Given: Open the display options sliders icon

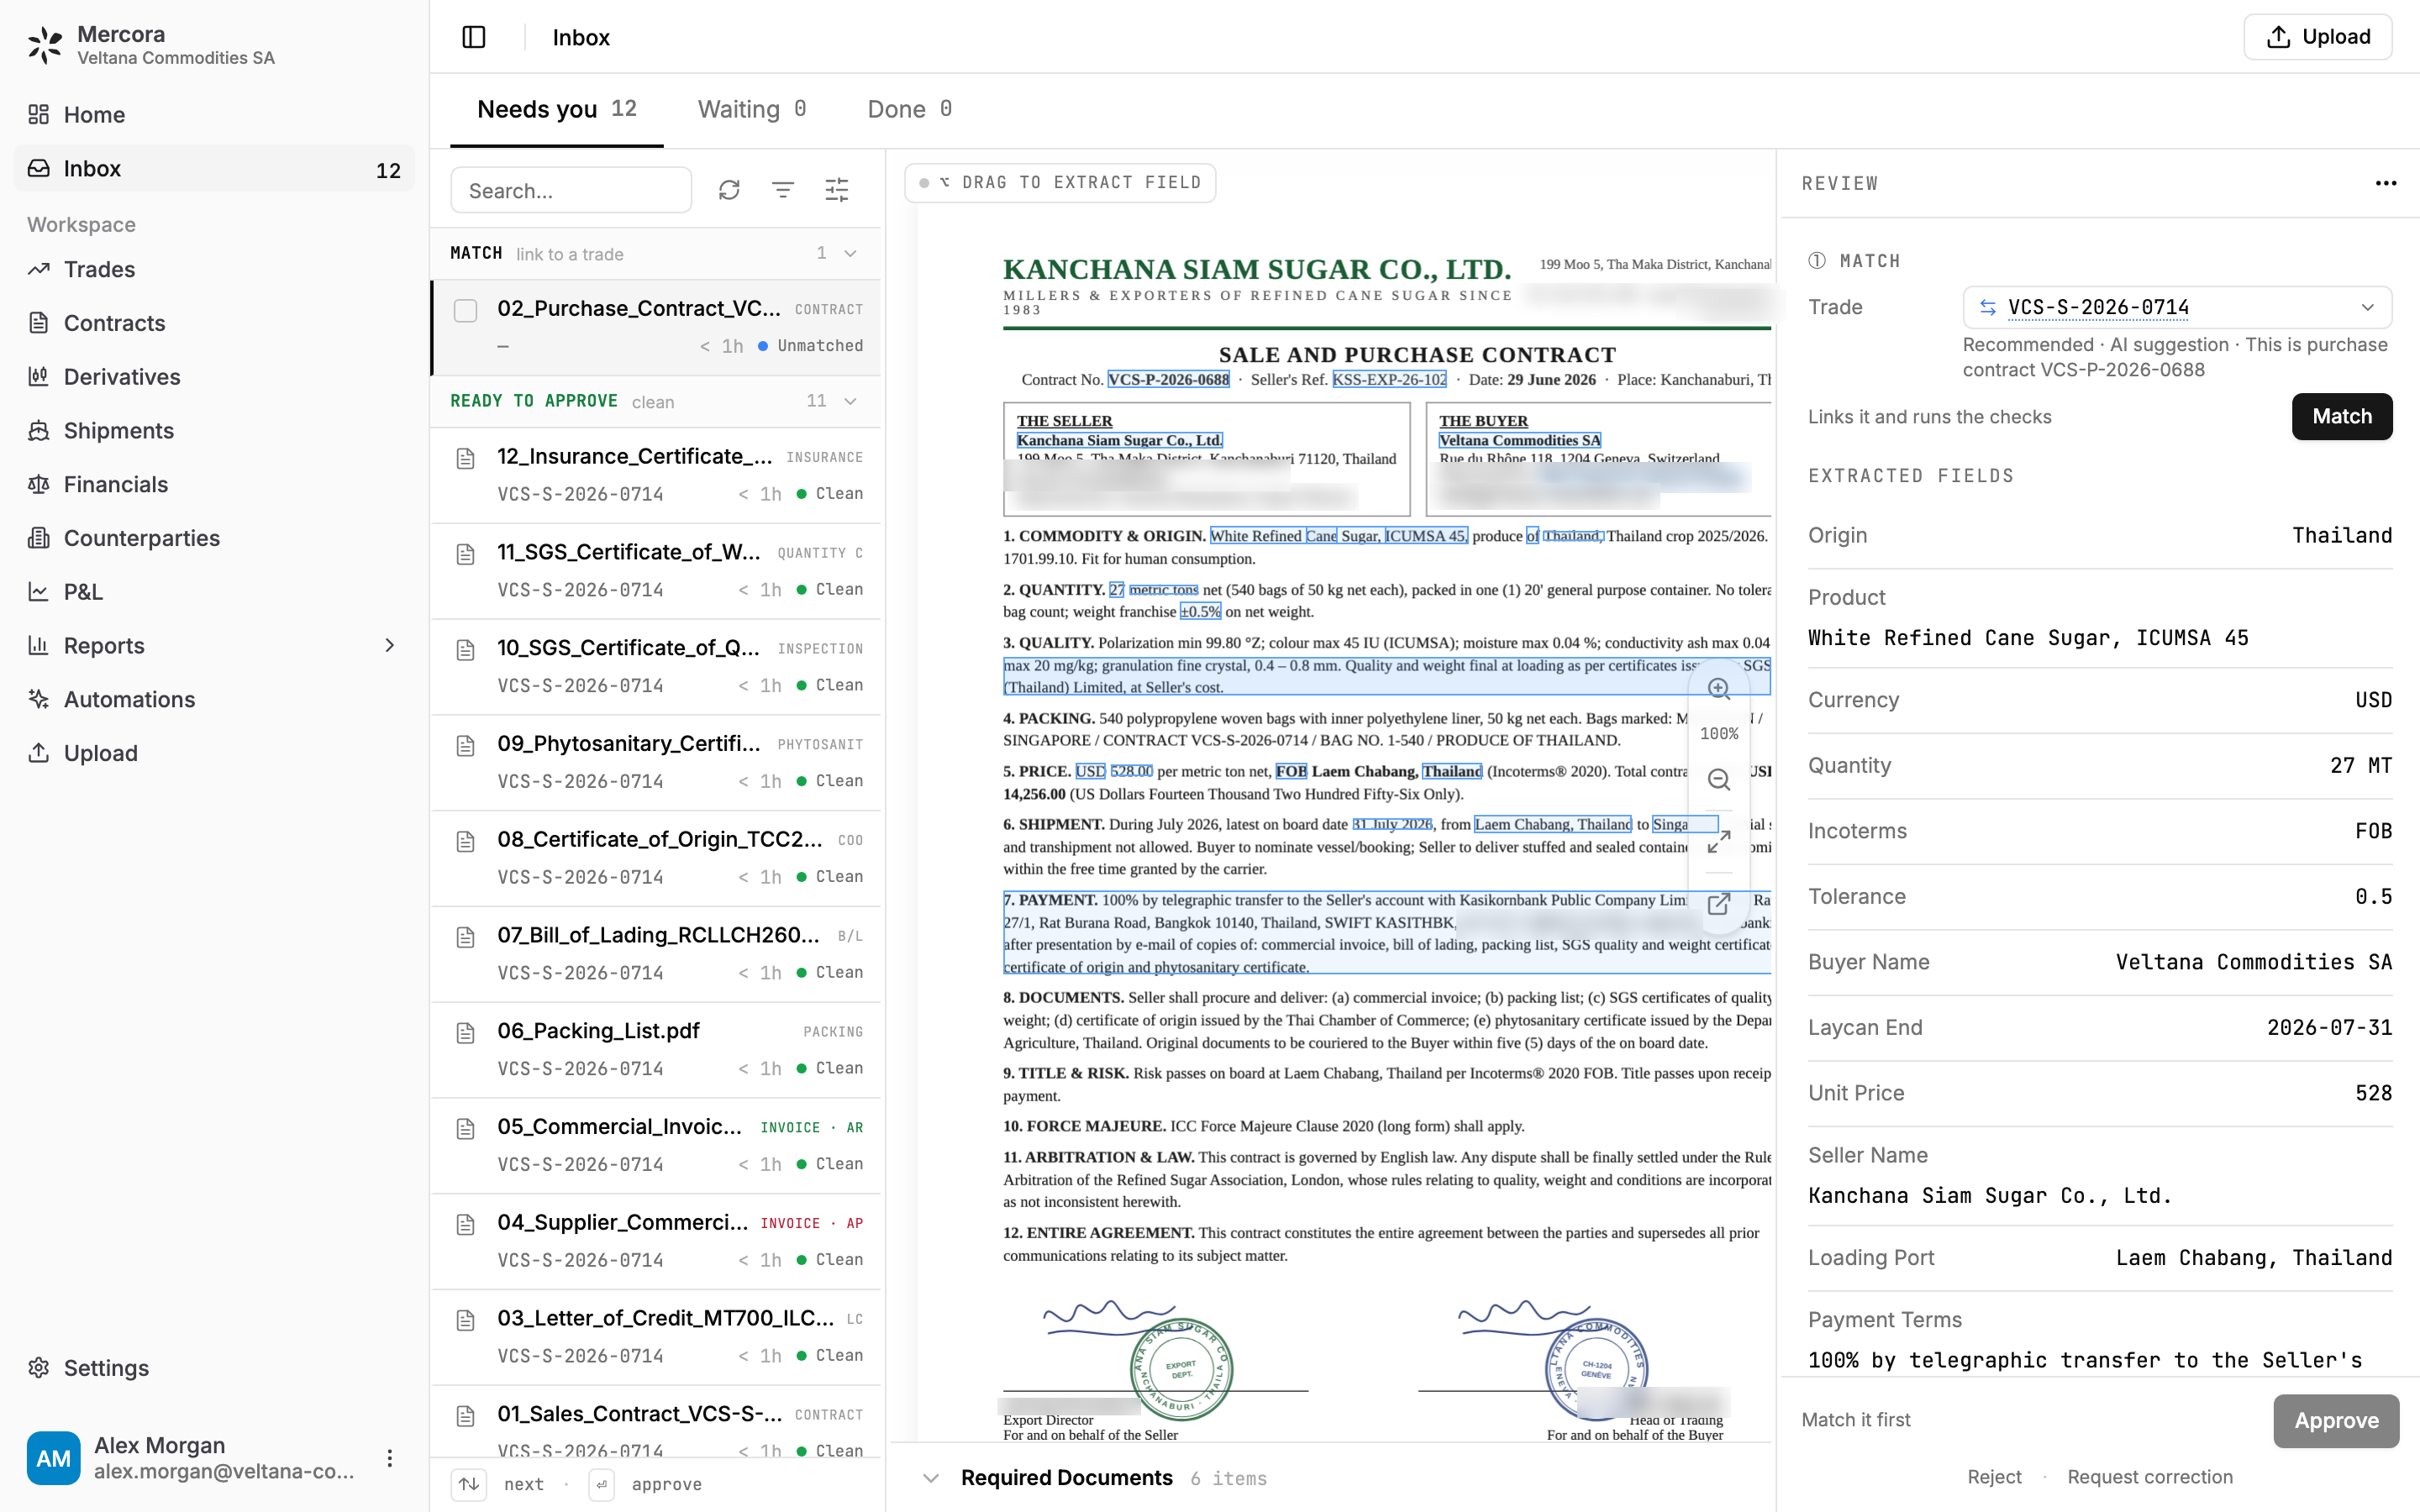Looking at the screenshot, I should tap(837, 190).
